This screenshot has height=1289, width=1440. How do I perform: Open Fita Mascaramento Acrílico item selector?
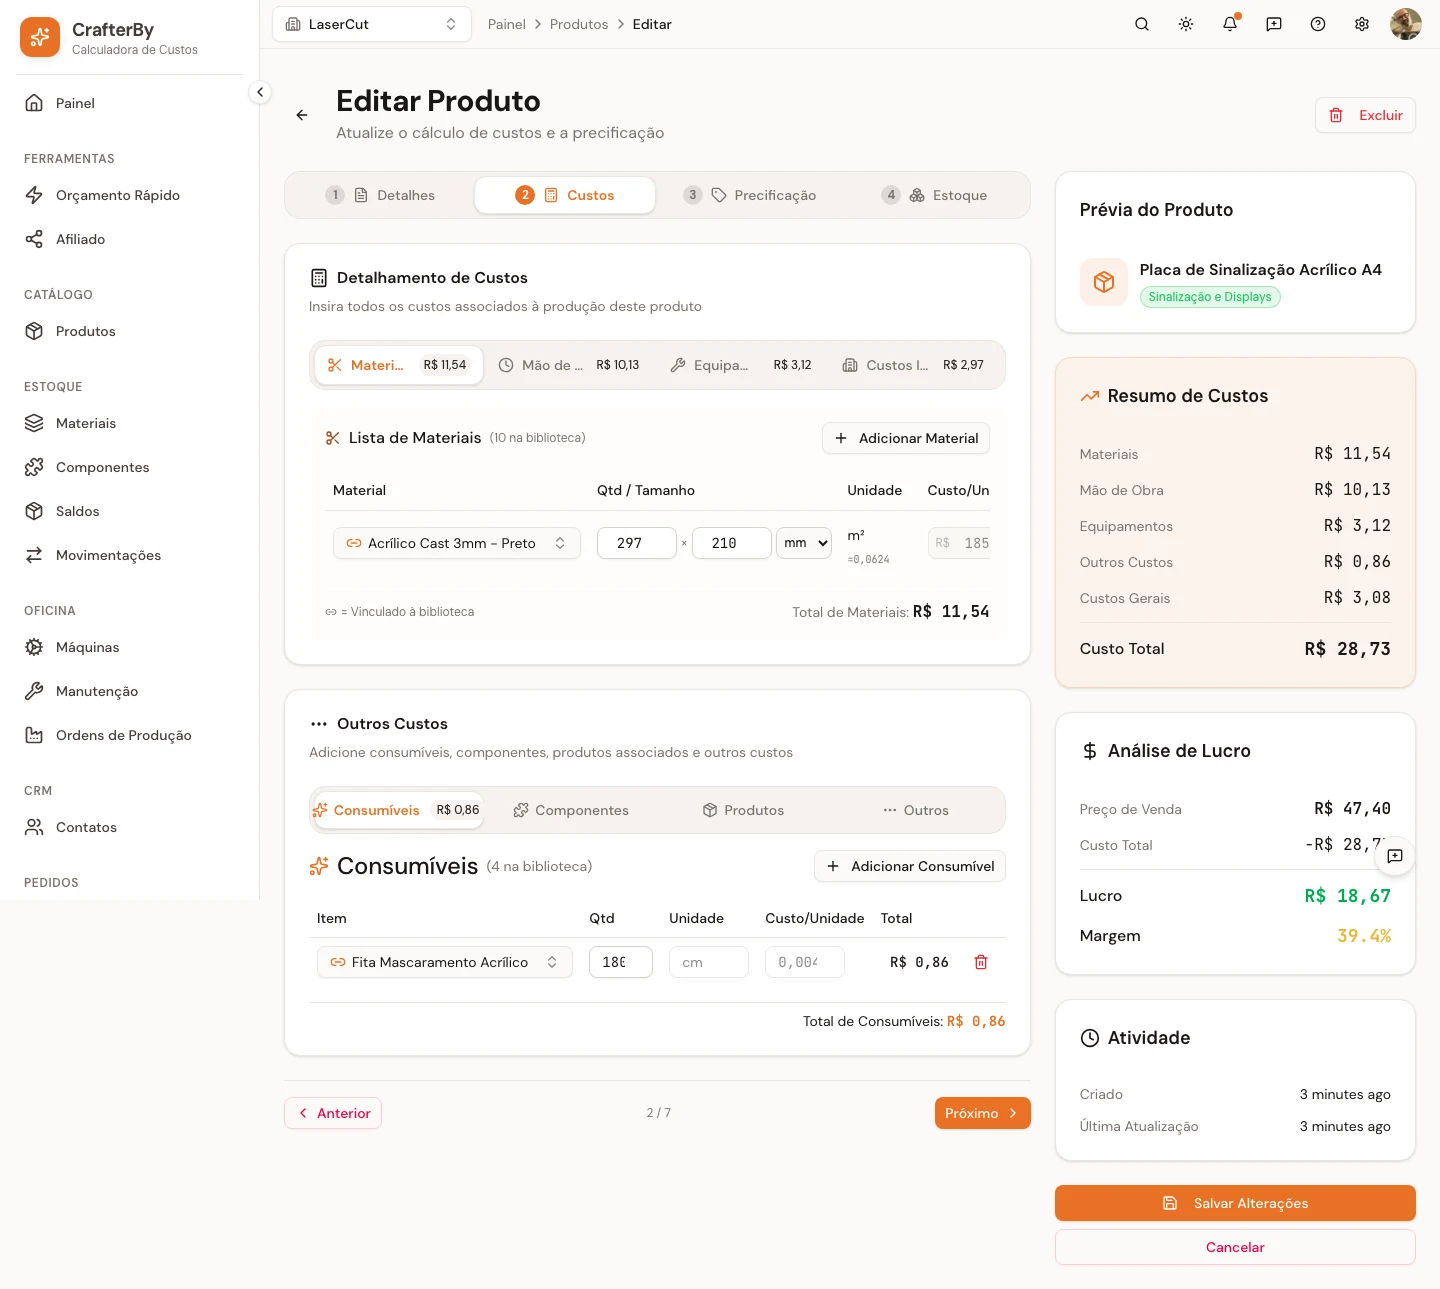coord(445,962)
